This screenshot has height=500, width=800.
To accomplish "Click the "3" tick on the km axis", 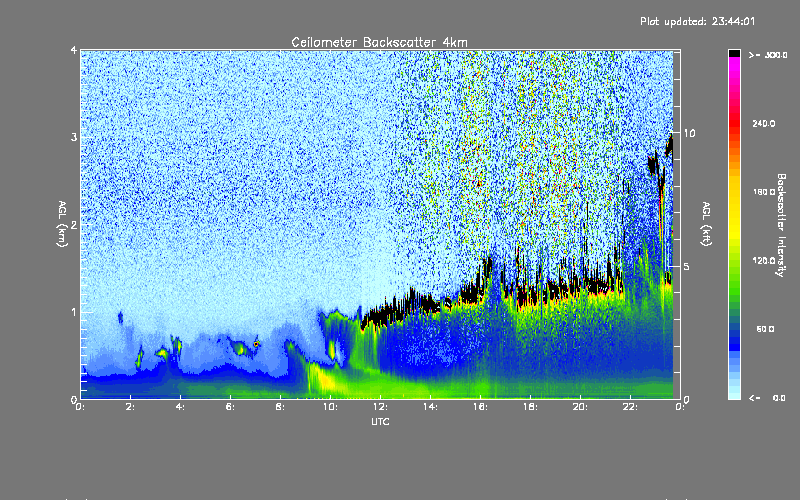I will click(x=74, y=137).
